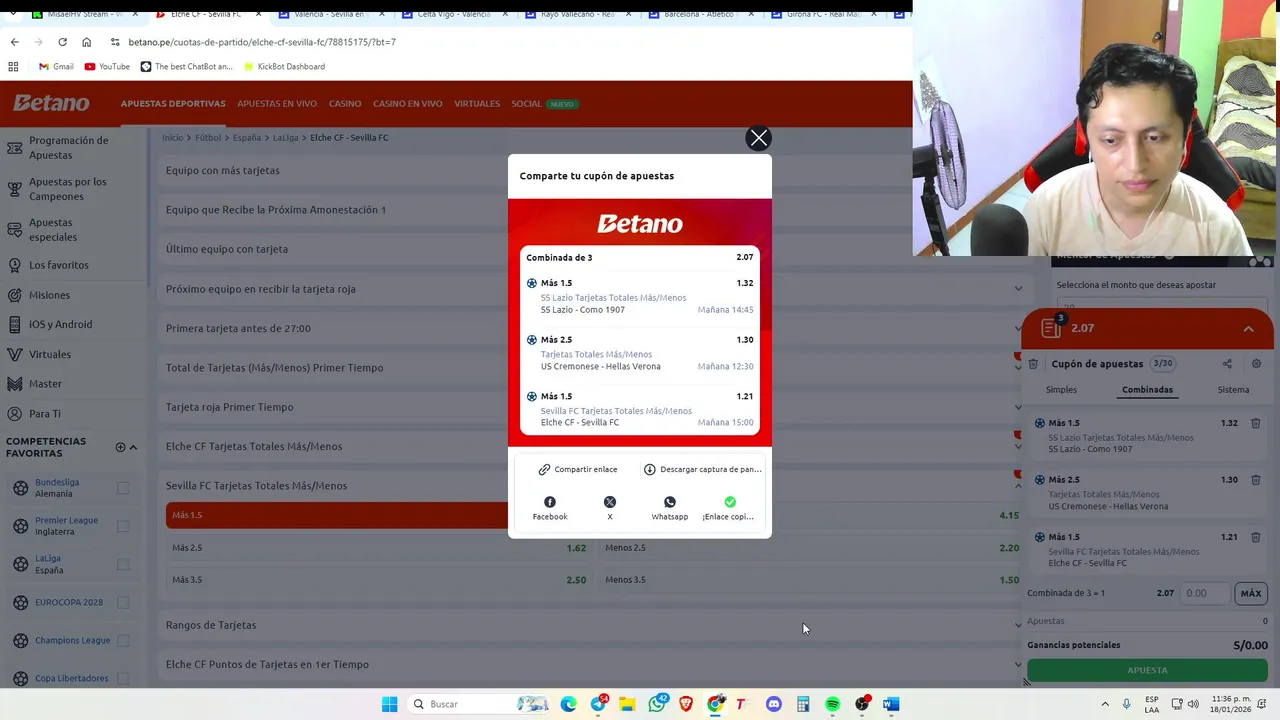
Task: Click the Betano logo in header
Action: click(x=51, y=103)
